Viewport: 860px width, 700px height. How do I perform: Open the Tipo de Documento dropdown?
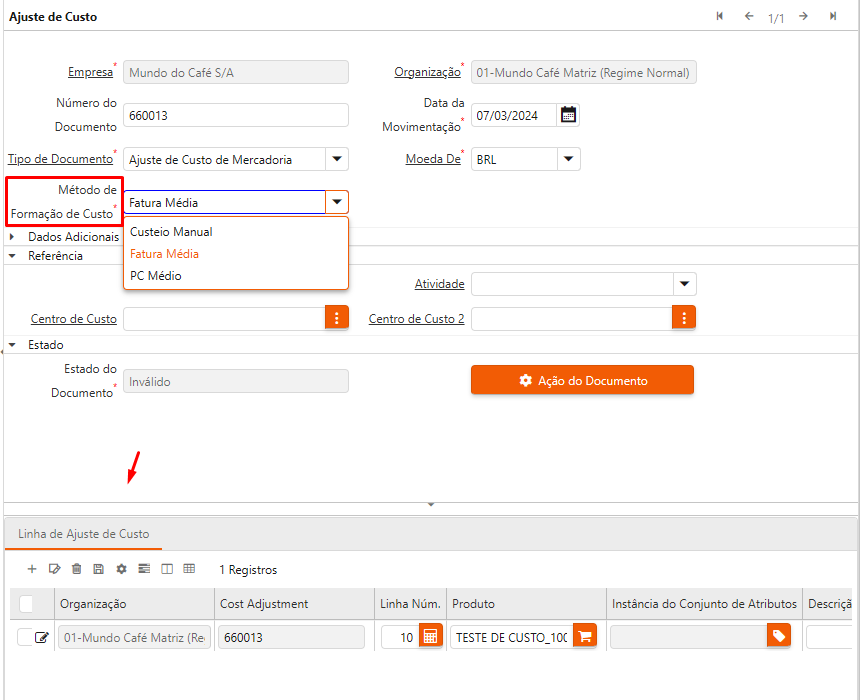[x=336, y=159]
